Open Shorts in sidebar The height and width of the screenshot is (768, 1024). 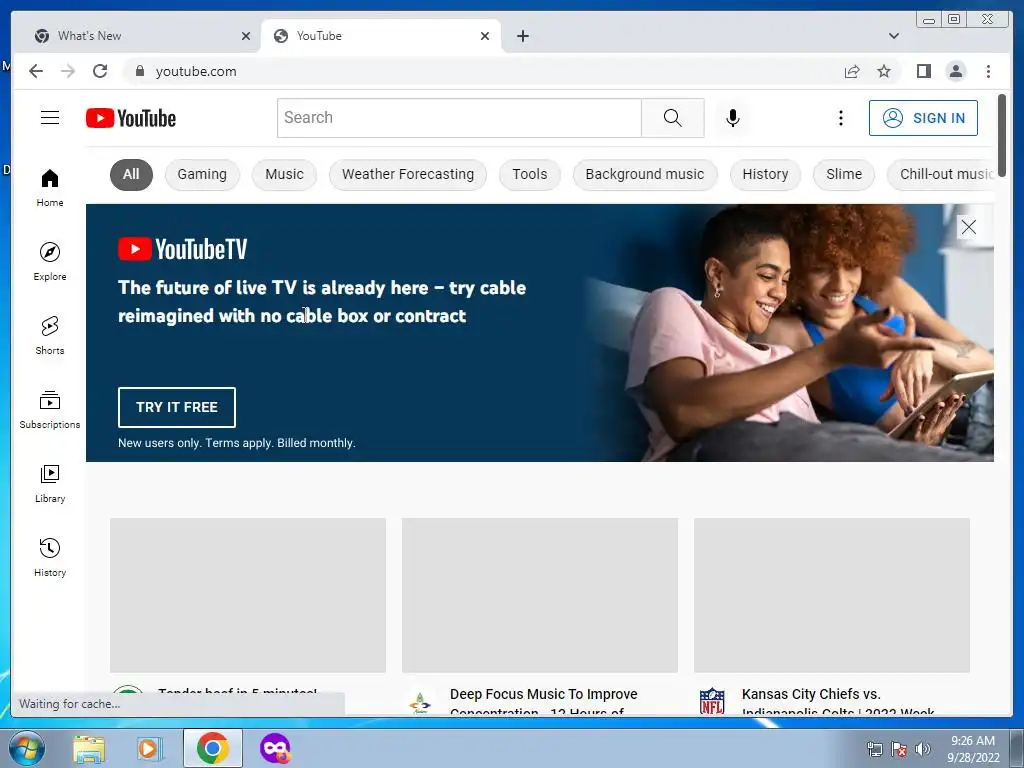pos(50,336)
